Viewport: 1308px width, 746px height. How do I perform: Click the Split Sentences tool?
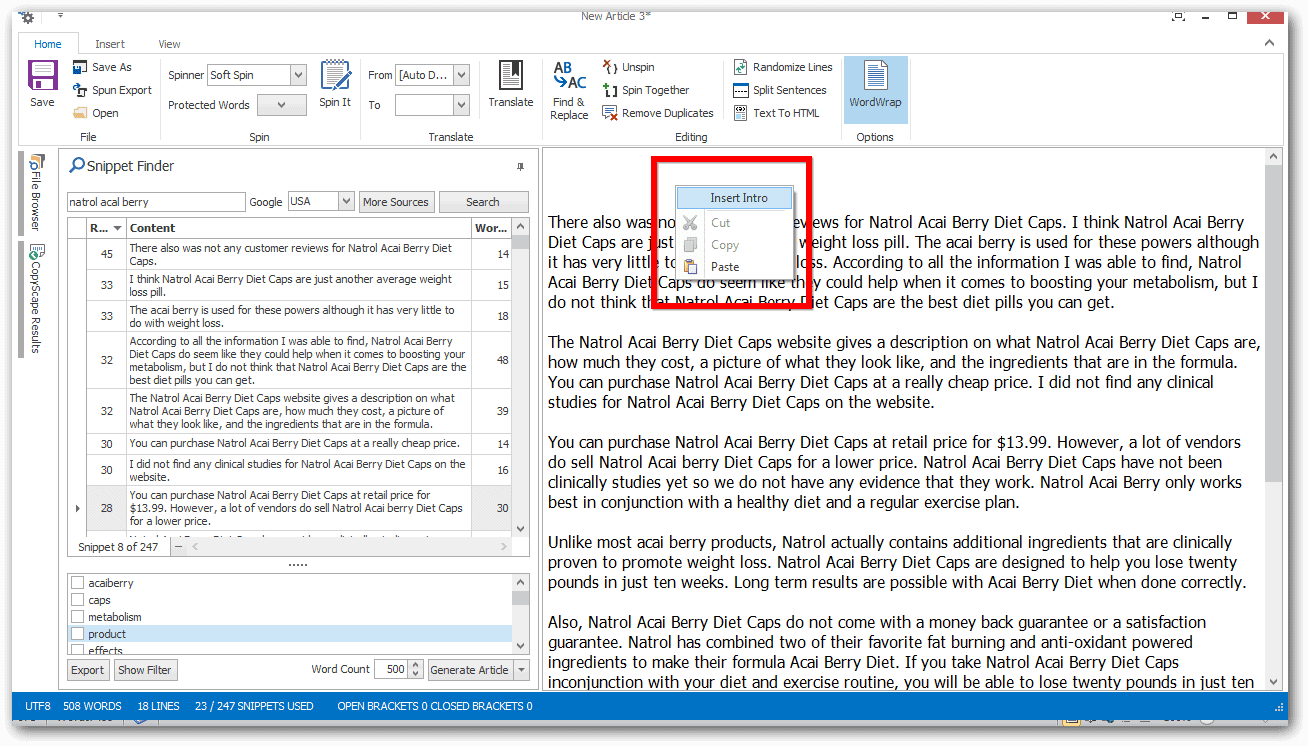point(780,90)
